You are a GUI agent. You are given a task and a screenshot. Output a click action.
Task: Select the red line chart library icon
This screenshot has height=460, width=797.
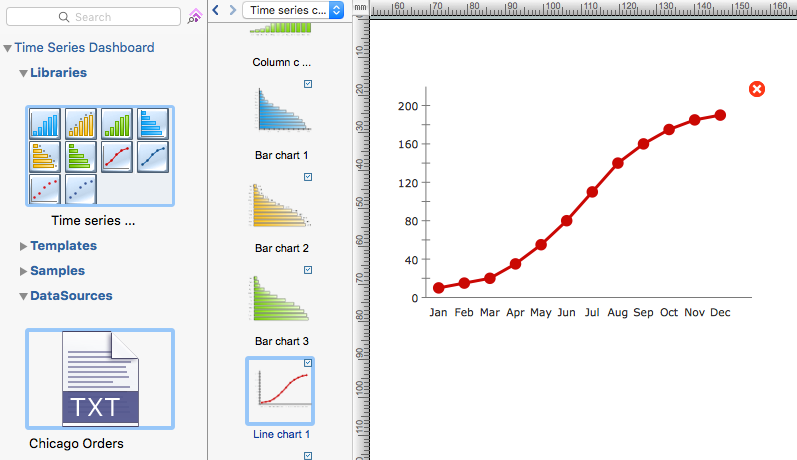pos(117,157)
